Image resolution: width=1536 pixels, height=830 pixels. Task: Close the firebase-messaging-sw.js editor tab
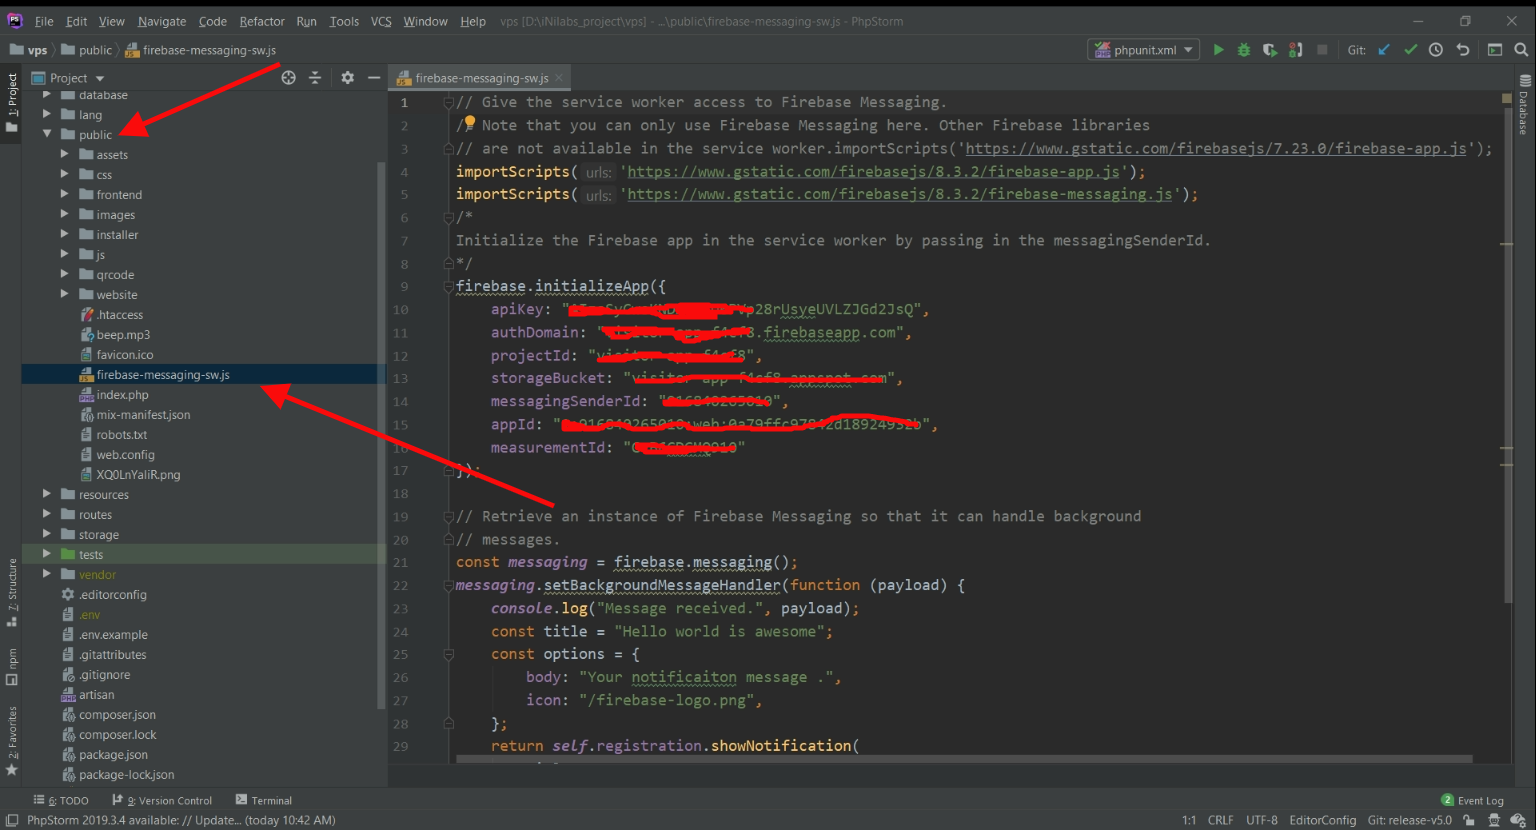click(x=559, y=78)
